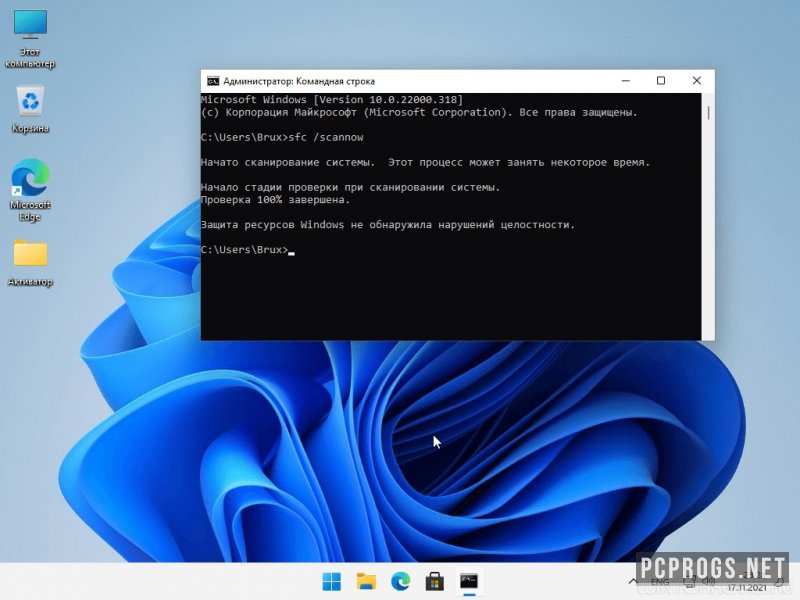Image resolution: width=800 pixels, height=600 pixels.
Task: Show hidden tray icons chevron
Action: click(633, 581)
